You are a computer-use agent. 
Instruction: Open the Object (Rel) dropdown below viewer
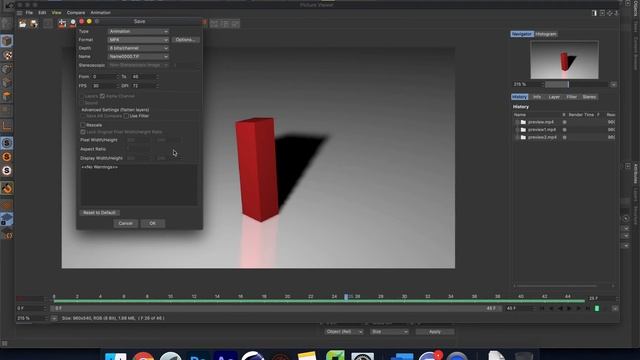click(344, 332)
